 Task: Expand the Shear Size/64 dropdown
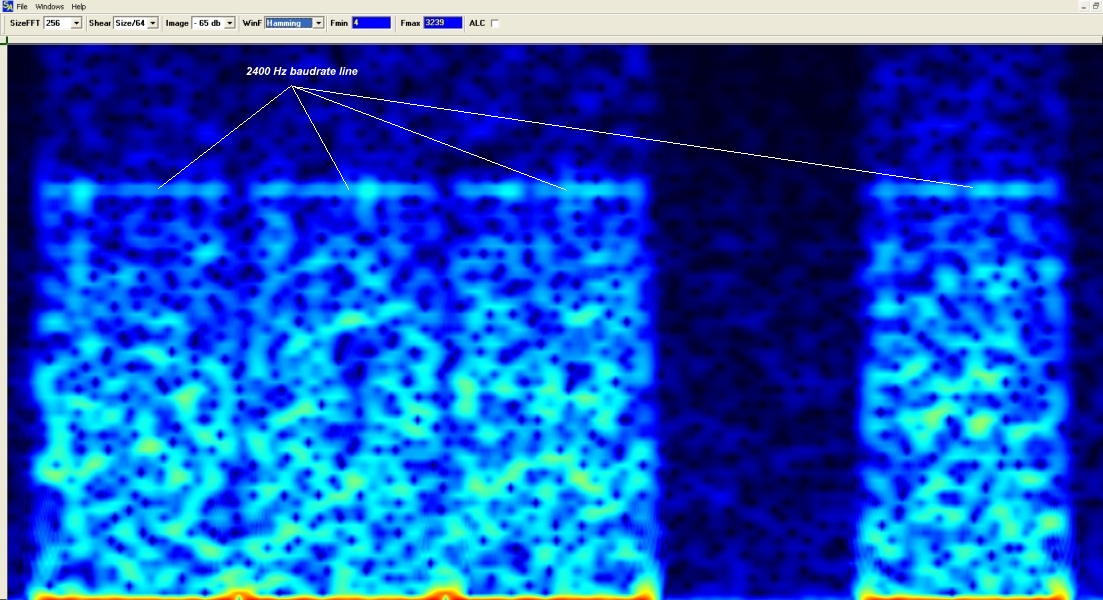pos(153,23)
